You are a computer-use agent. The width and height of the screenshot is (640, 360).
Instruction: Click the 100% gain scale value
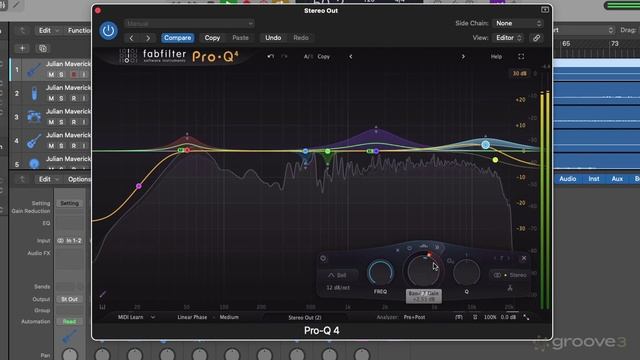pyautogui.click(x=490, y=317)
